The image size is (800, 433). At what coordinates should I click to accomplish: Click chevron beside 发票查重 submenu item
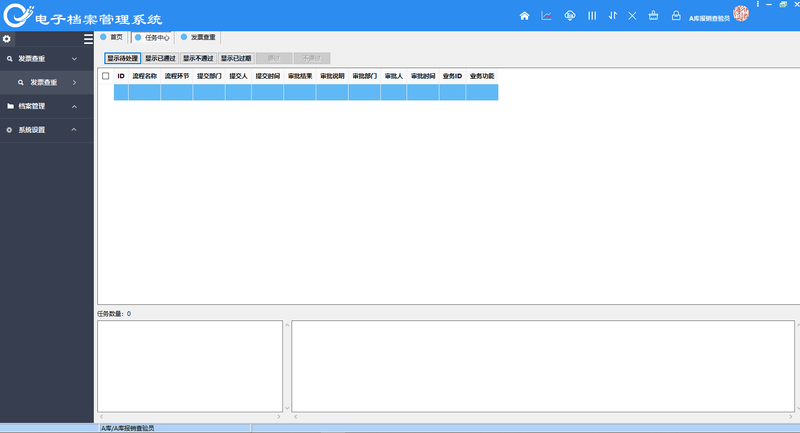74,82
